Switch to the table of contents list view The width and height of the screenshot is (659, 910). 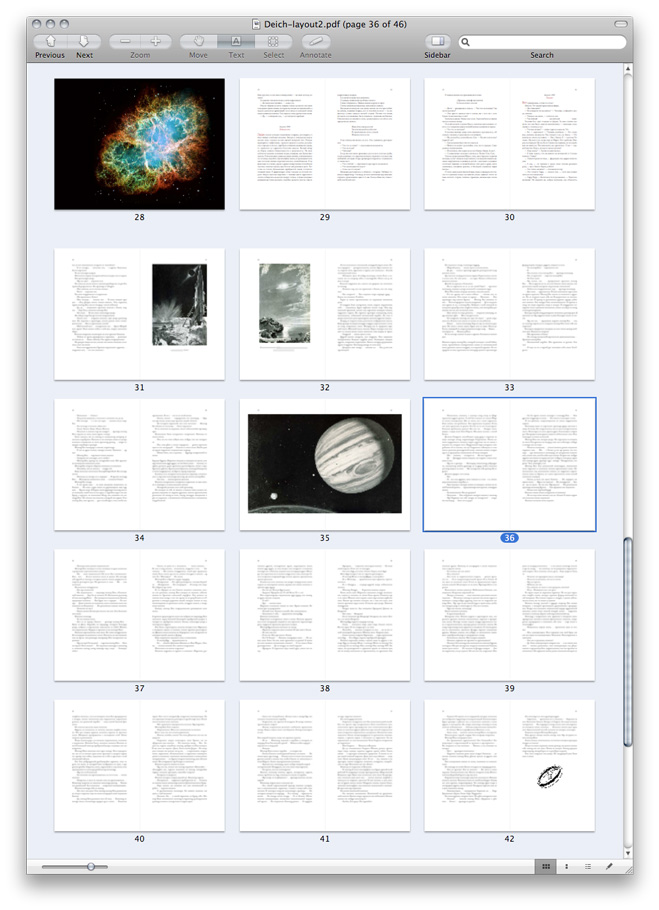pyautogui.click(x=587, y=866)
